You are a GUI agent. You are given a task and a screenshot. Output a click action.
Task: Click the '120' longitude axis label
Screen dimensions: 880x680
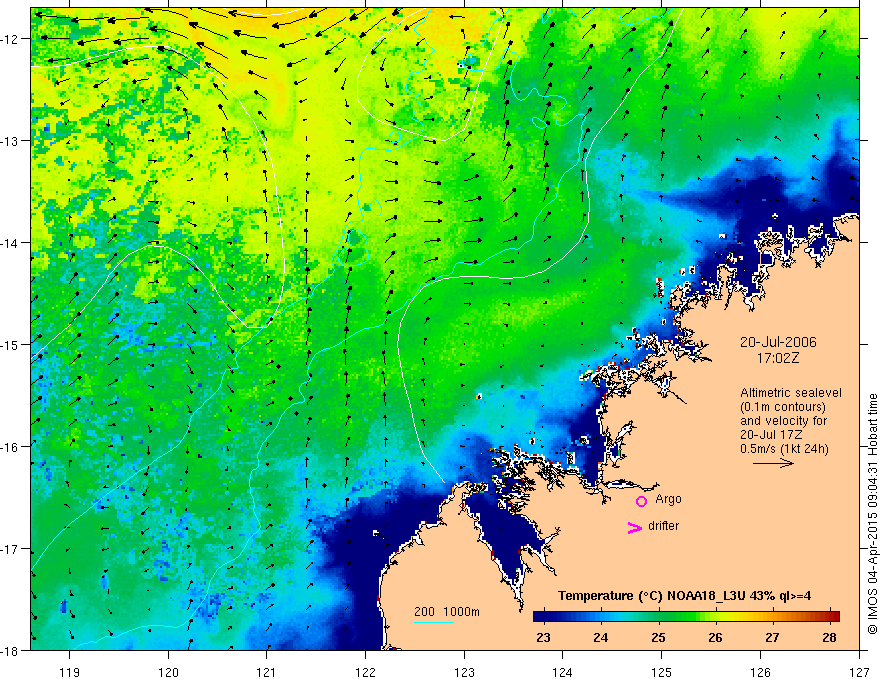tap(168, 672)
